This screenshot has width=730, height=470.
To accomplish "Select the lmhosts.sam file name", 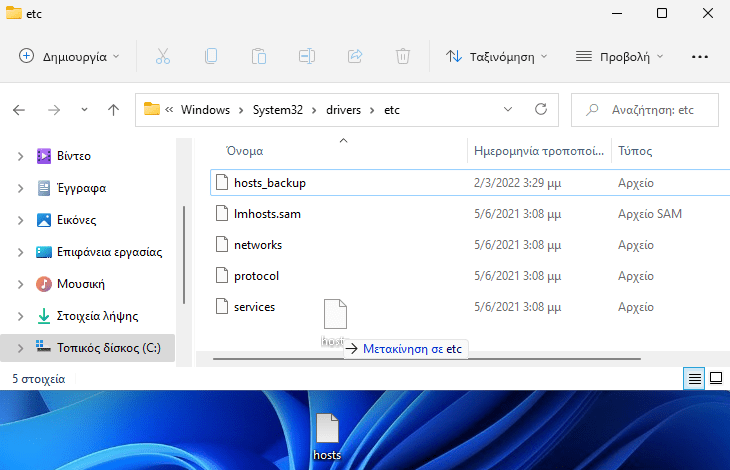I will coord(267,214).
